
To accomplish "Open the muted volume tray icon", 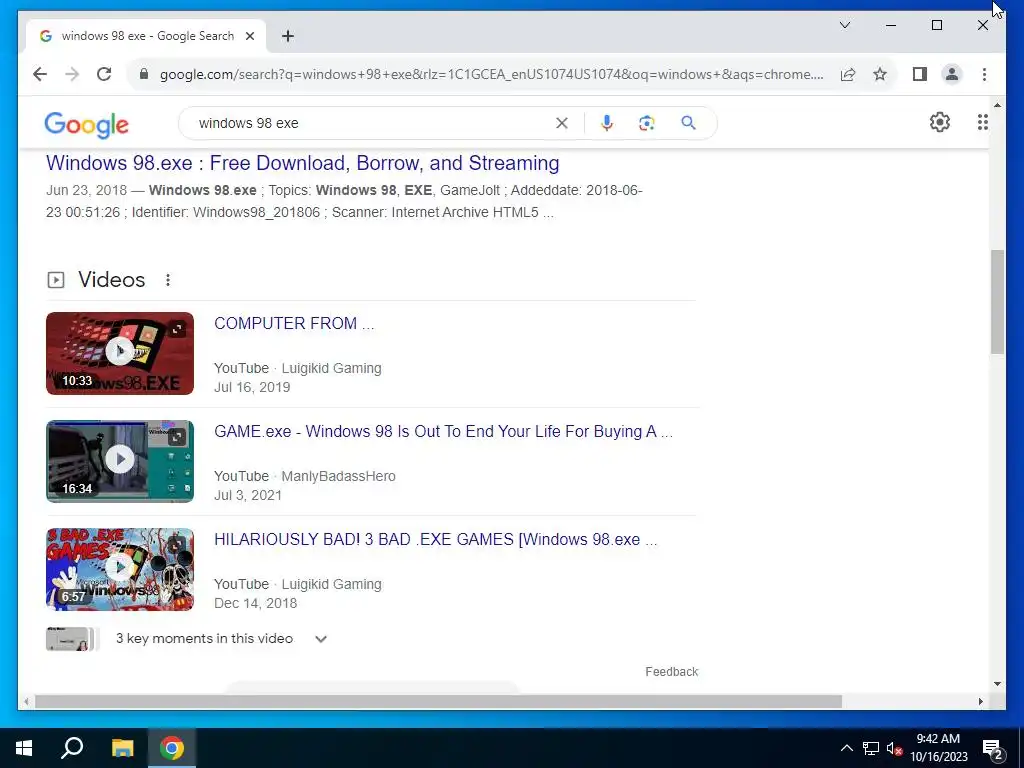I will point(894,748).
